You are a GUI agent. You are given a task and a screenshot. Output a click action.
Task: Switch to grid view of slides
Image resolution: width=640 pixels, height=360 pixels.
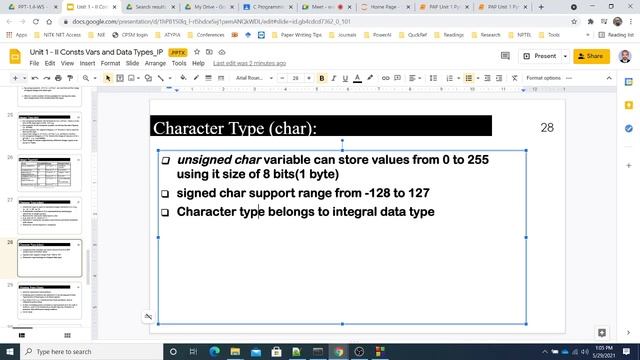pos(67,336)
